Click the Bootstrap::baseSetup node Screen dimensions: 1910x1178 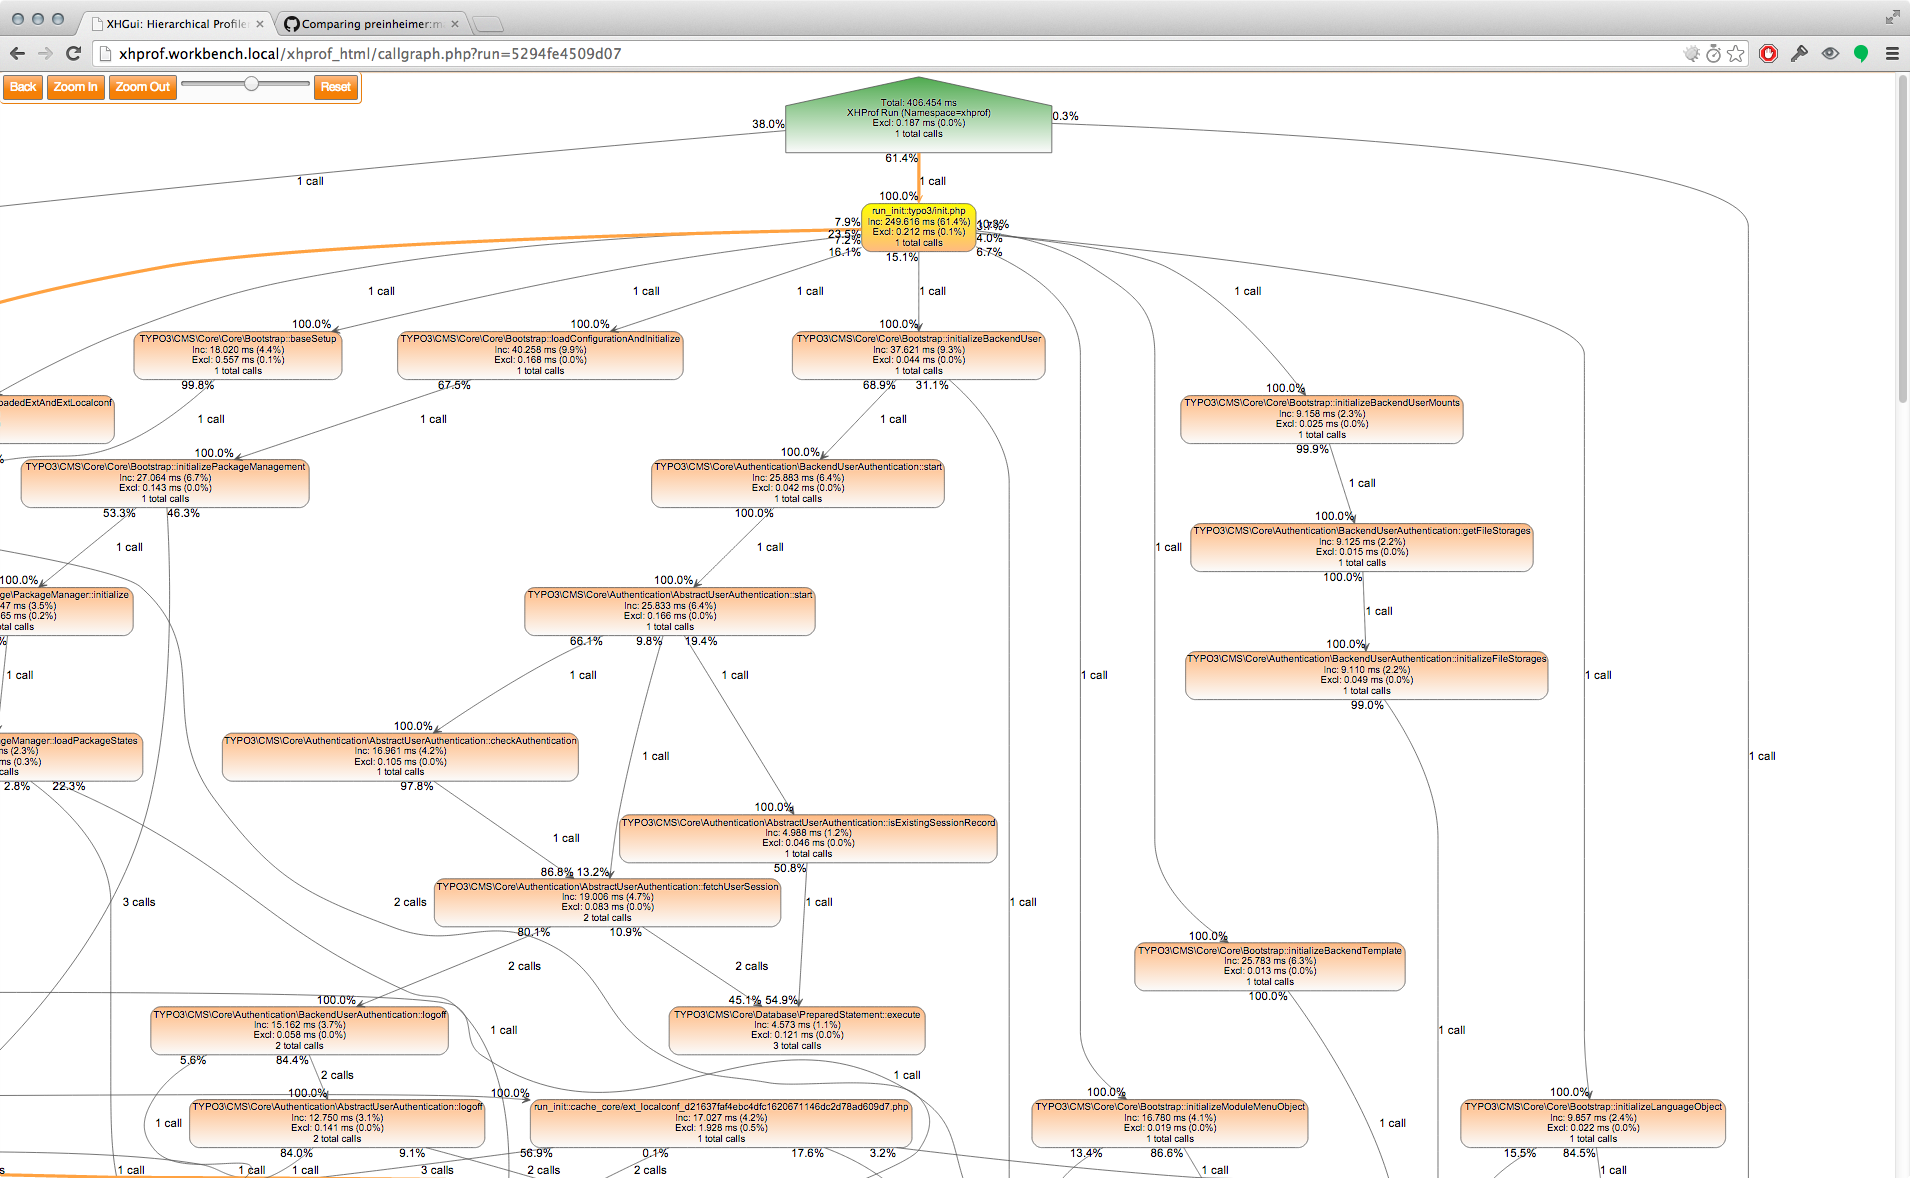point(238,355)
